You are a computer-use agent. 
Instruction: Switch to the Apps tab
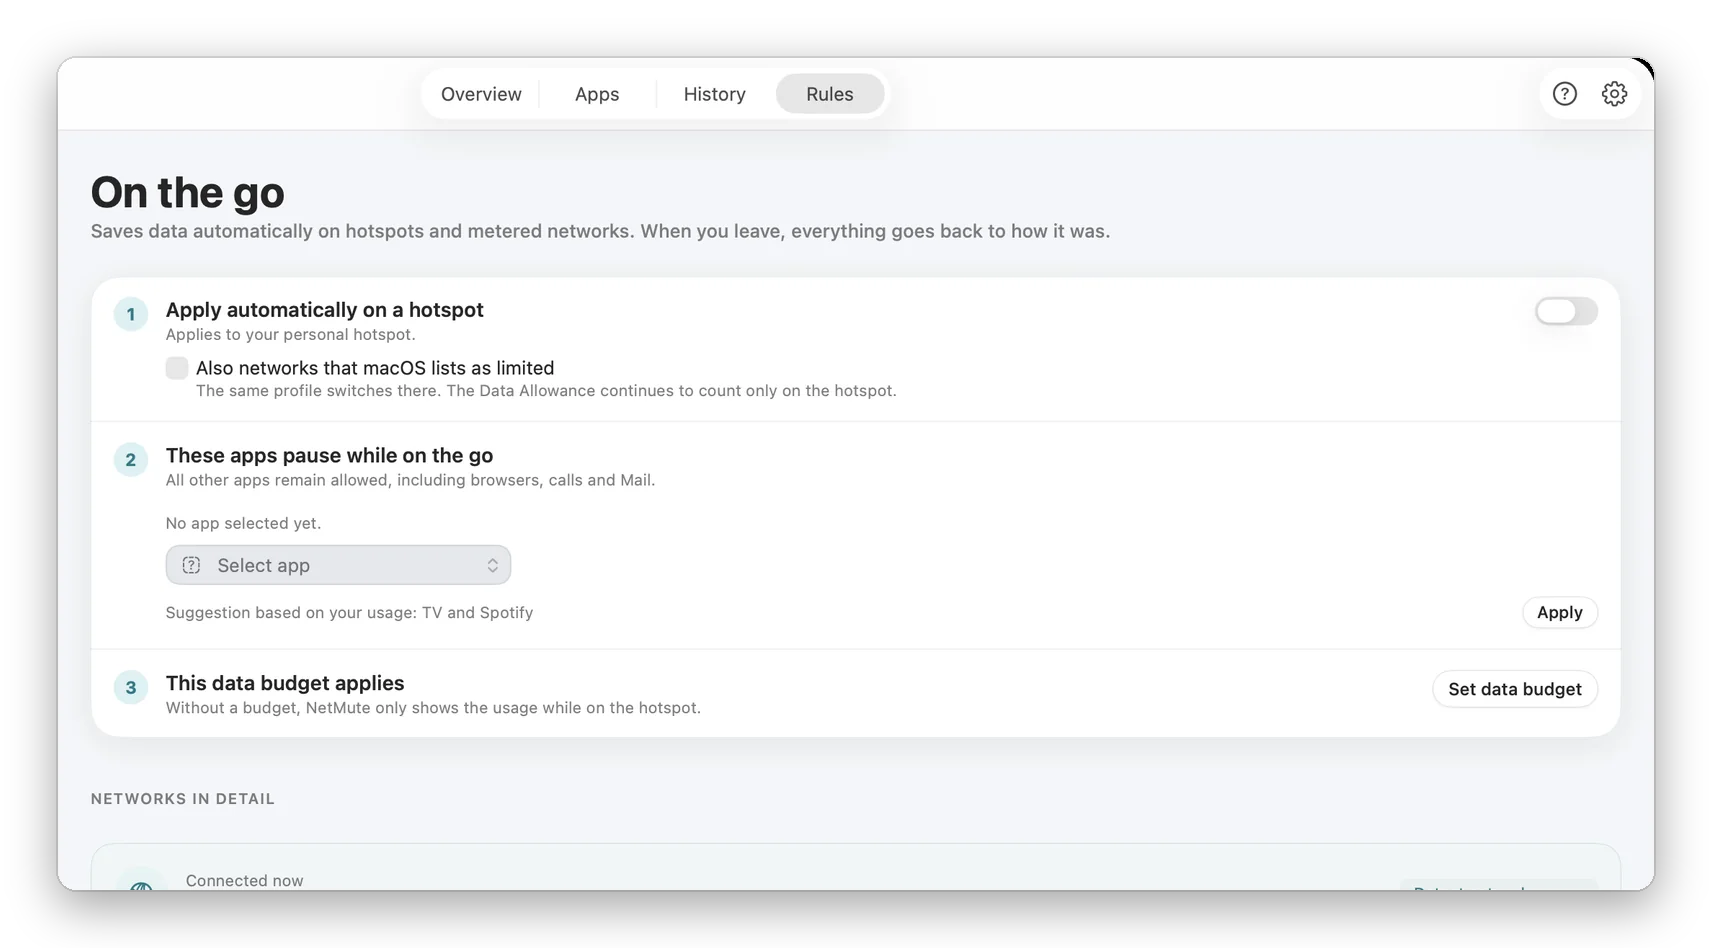[597, 94]
